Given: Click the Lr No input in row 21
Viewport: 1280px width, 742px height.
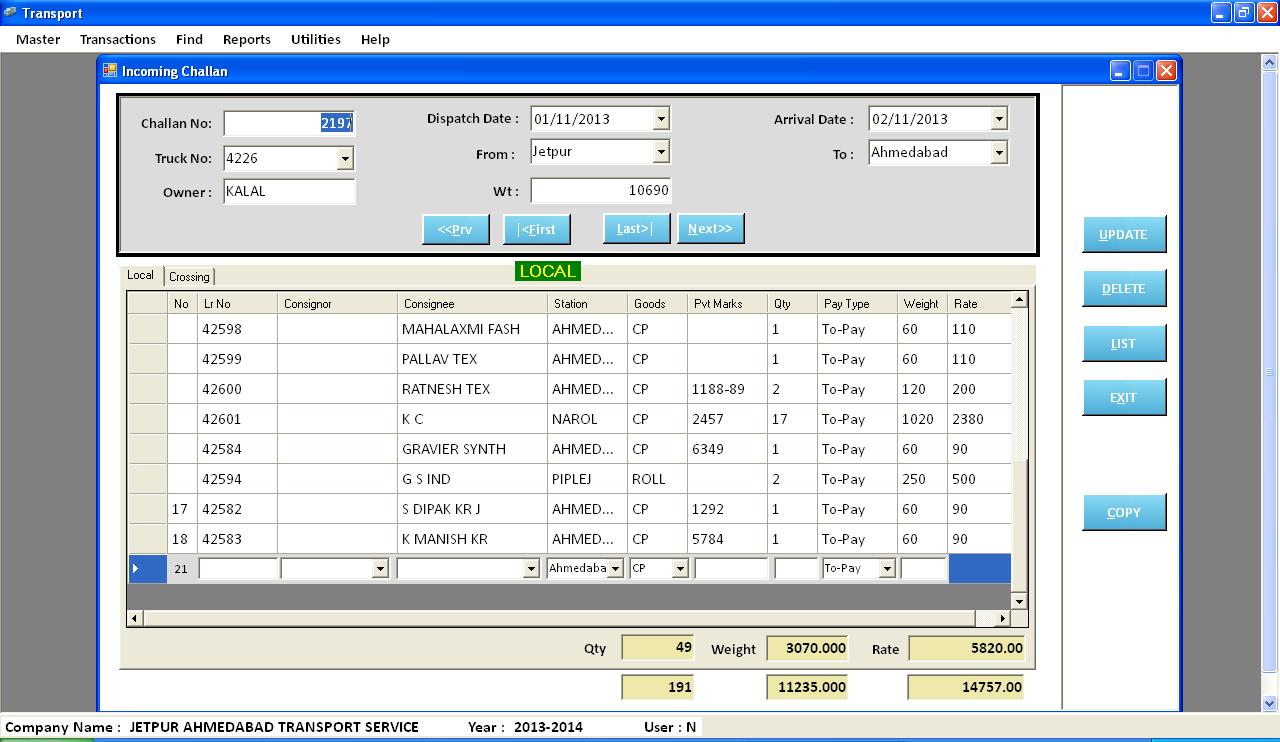Looking at the screenshot, I should 238,568.
